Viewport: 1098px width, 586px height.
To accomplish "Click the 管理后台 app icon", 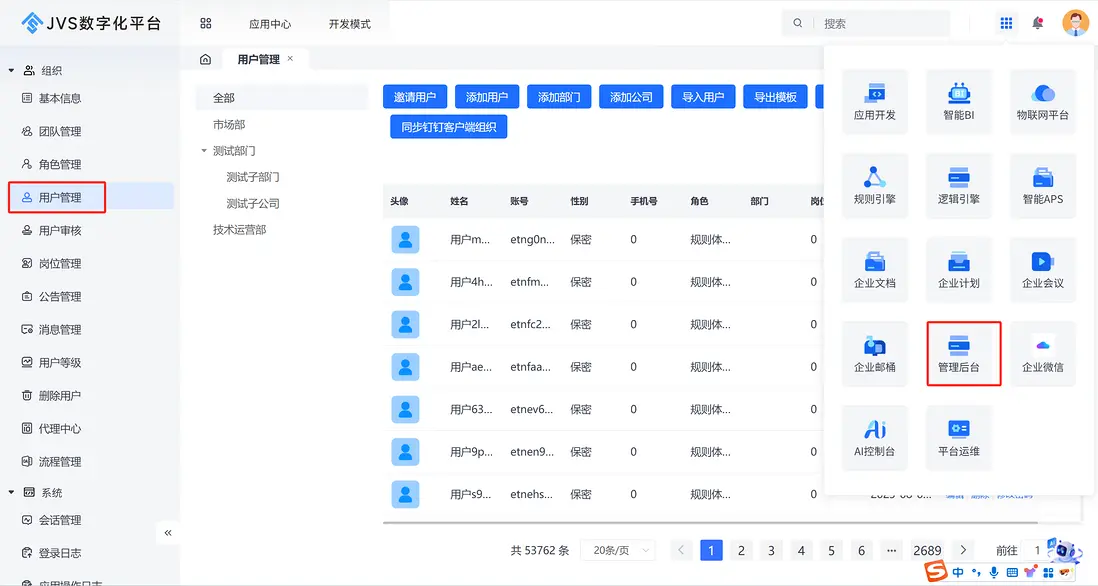I will click(x=959, y=354).
